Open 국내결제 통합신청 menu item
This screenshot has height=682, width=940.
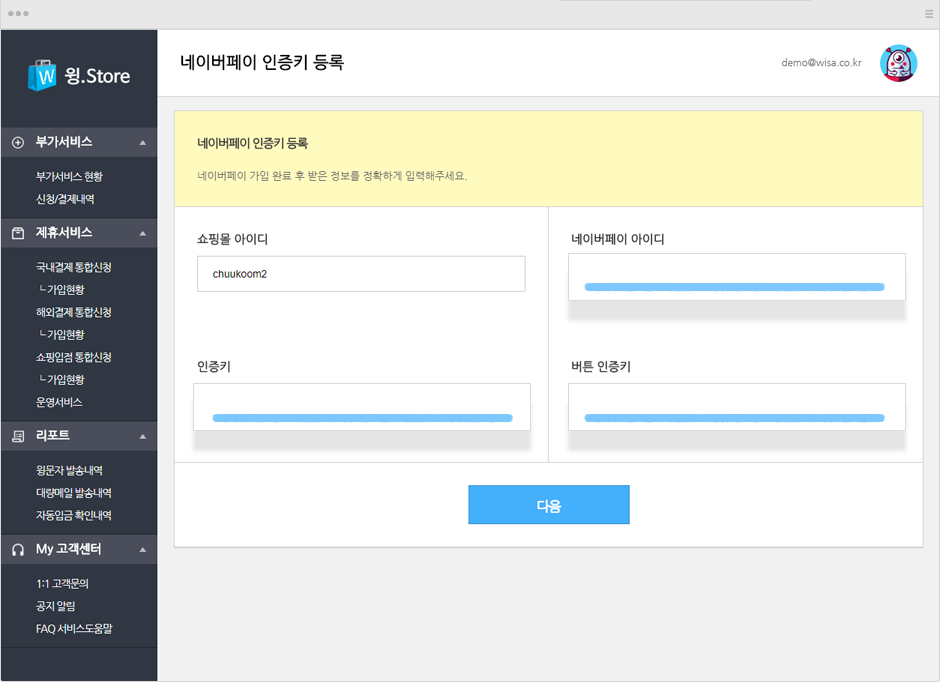[74, 267]
